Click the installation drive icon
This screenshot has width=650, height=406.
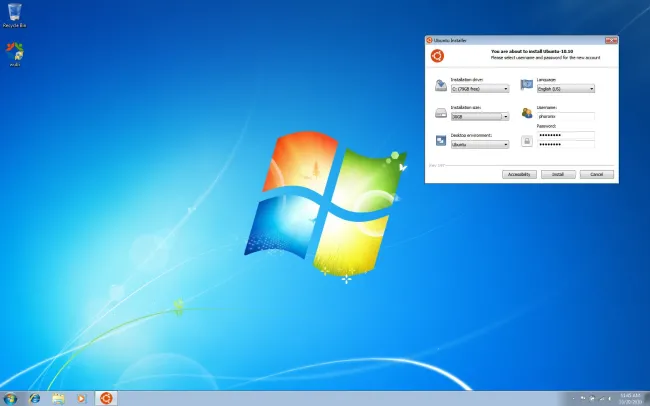coord(441,85)
